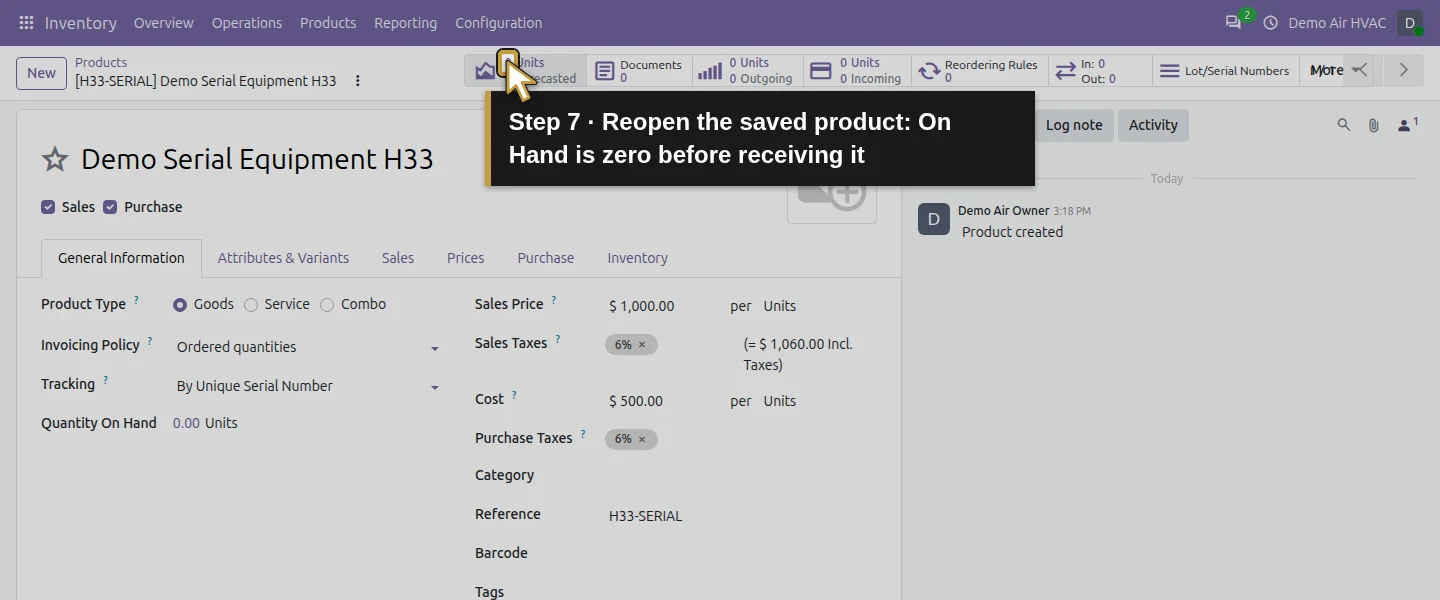Open the messages conversations icon in navbar
This screenshot has height=600, width=1440.
tap(1233, 22)
